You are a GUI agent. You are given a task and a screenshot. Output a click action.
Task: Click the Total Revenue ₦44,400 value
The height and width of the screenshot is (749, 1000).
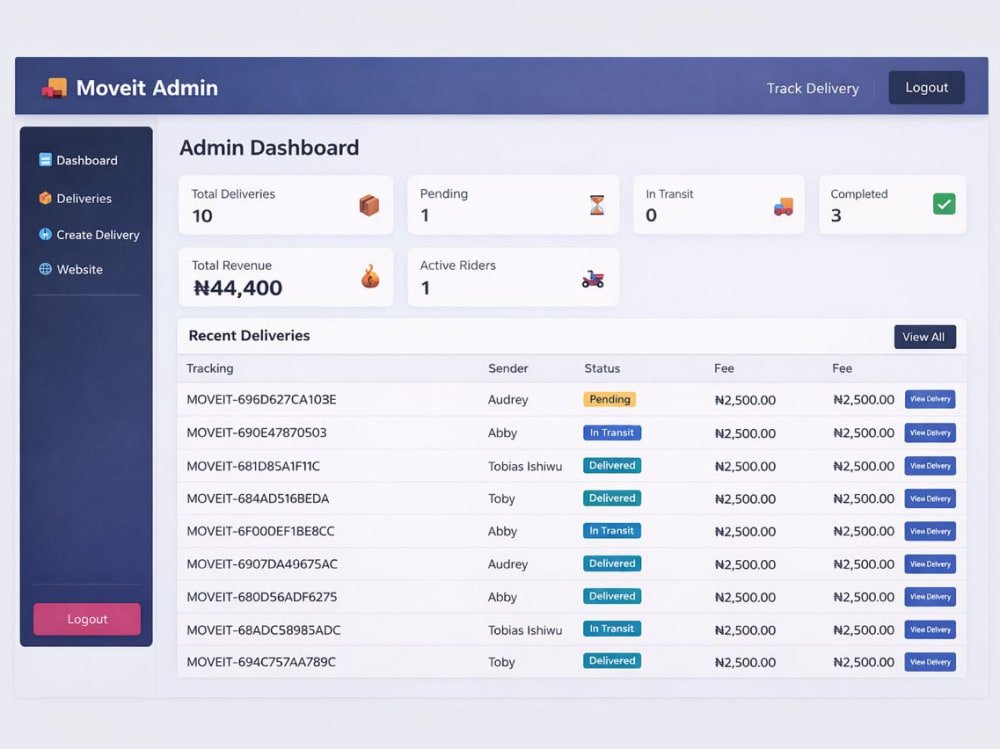(x=238, y=288)
